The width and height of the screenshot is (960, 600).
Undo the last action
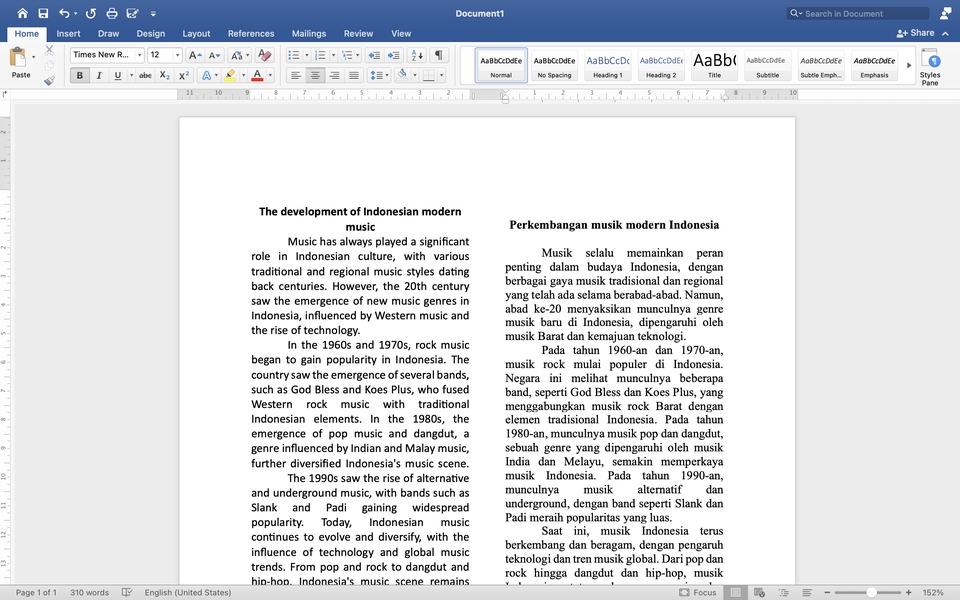pyautogui.click(x=64, y=13)
